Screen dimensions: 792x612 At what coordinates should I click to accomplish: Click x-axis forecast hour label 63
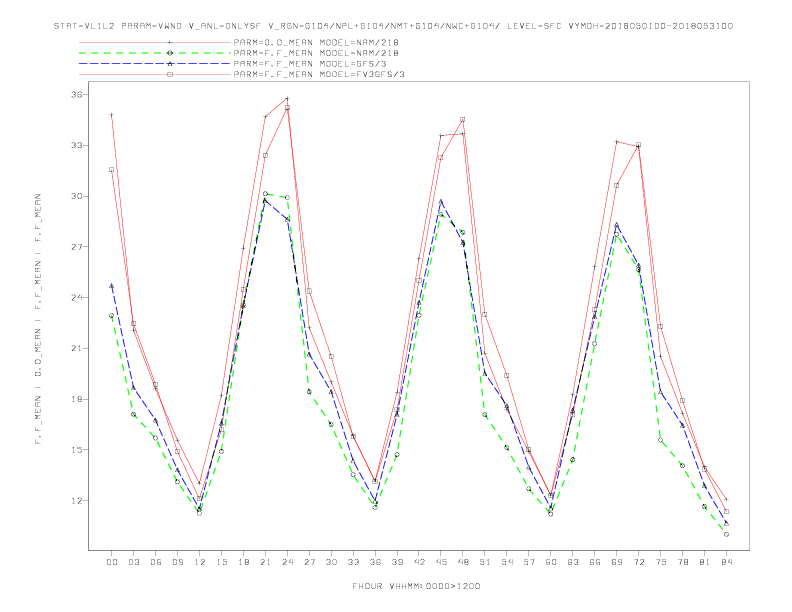[x=573, y=562]
